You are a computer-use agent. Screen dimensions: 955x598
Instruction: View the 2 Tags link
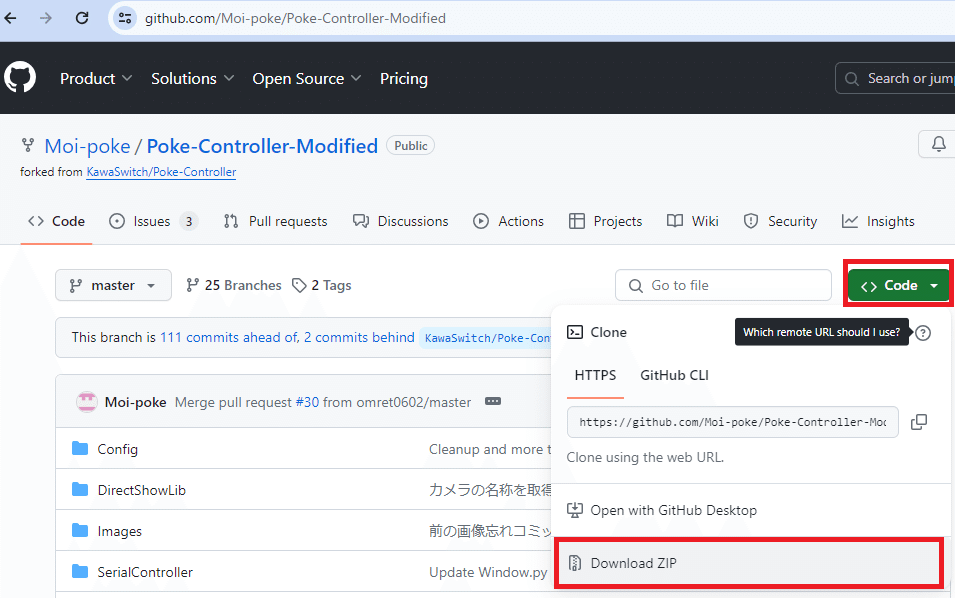pos(321,285)
